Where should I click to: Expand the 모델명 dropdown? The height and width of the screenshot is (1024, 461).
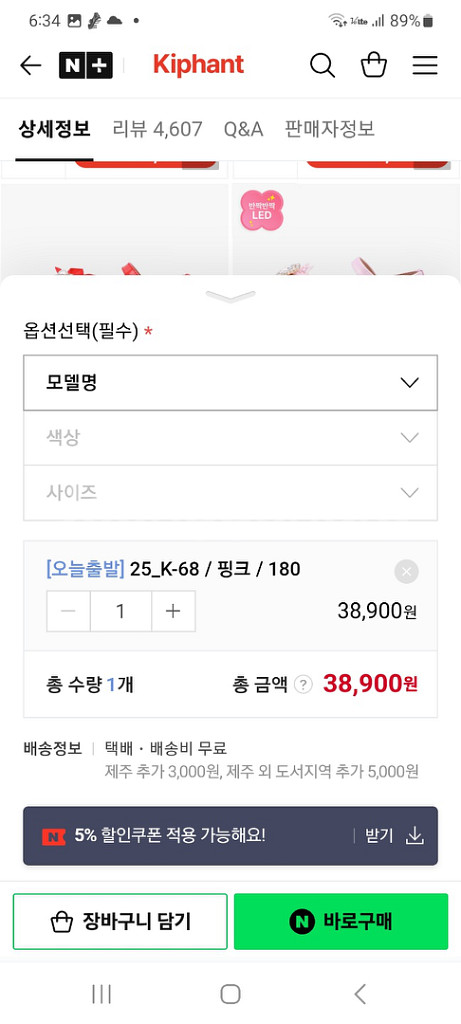(230, 383)
